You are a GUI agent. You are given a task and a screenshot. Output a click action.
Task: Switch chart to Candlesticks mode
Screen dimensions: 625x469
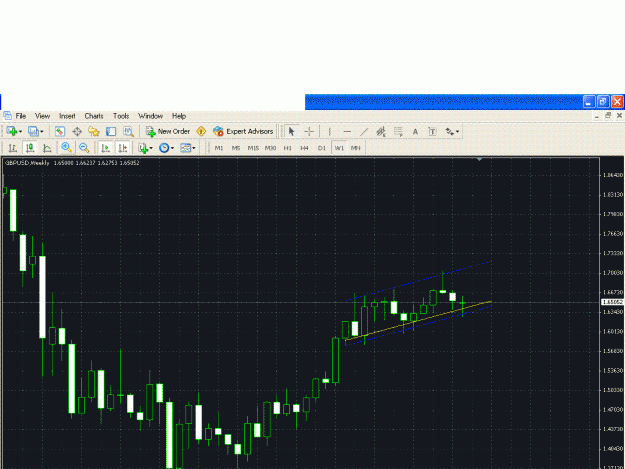pos(30,148)
